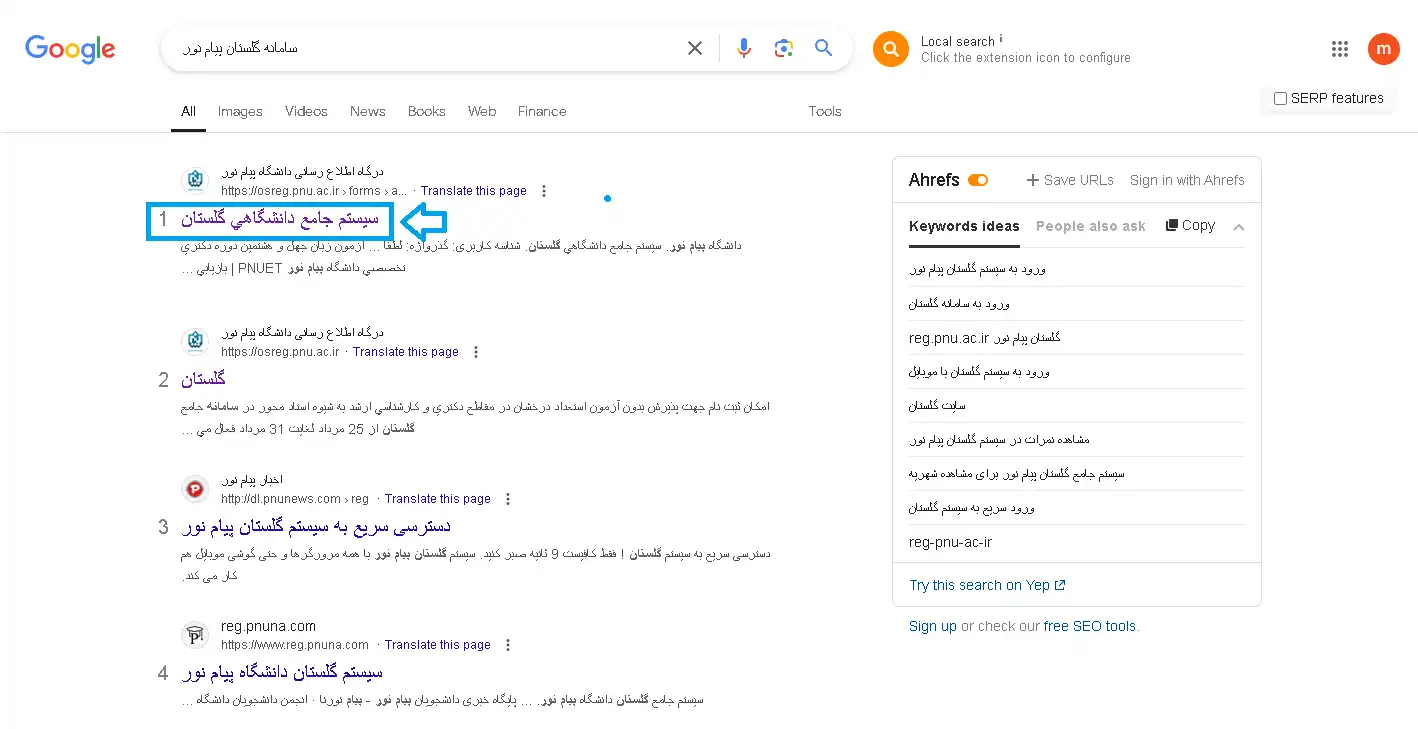This screenshot has width=1418, height=729.
Task: Switch to Books tab
Action: pyautogui.click(x=427, y=111)
